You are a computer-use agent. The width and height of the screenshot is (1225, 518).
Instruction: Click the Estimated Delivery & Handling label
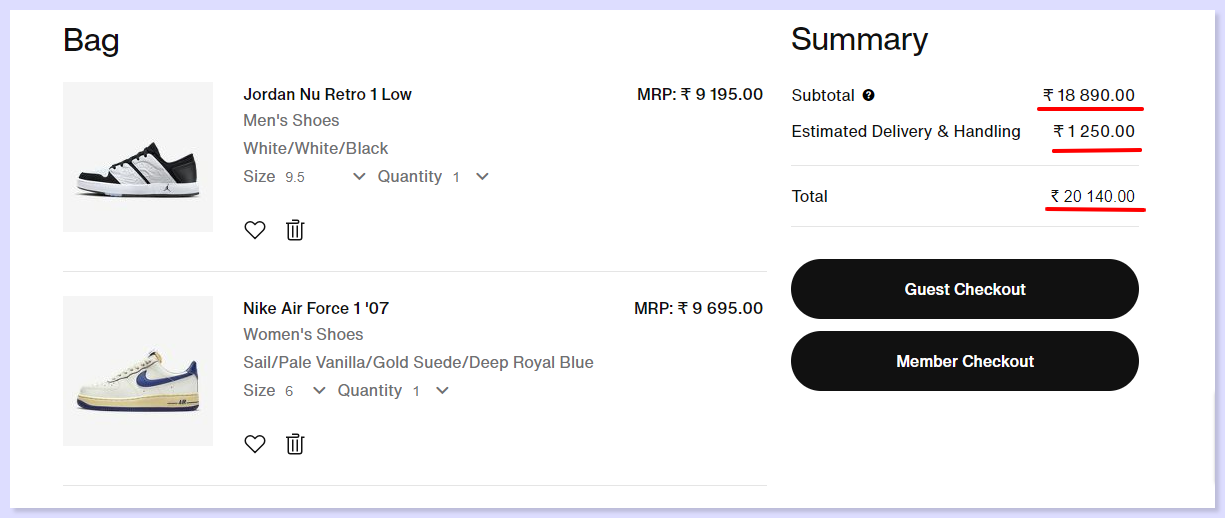pos(906,131)
